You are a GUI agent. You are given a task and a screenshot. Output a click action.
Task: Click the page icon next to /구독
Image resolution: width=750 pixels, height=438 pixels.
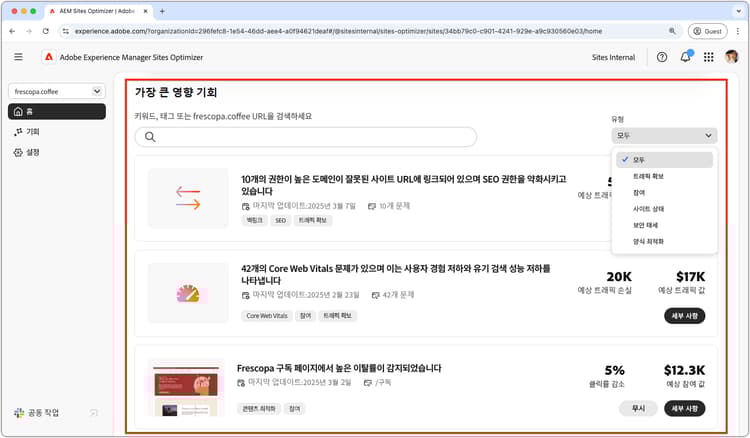[x=368, y=383]
